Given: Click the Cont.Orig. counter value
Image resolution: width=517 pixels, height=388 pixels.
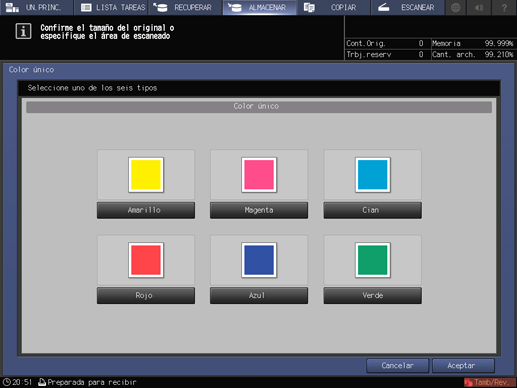Looking at the screenshot, I should tap(421, 43).
